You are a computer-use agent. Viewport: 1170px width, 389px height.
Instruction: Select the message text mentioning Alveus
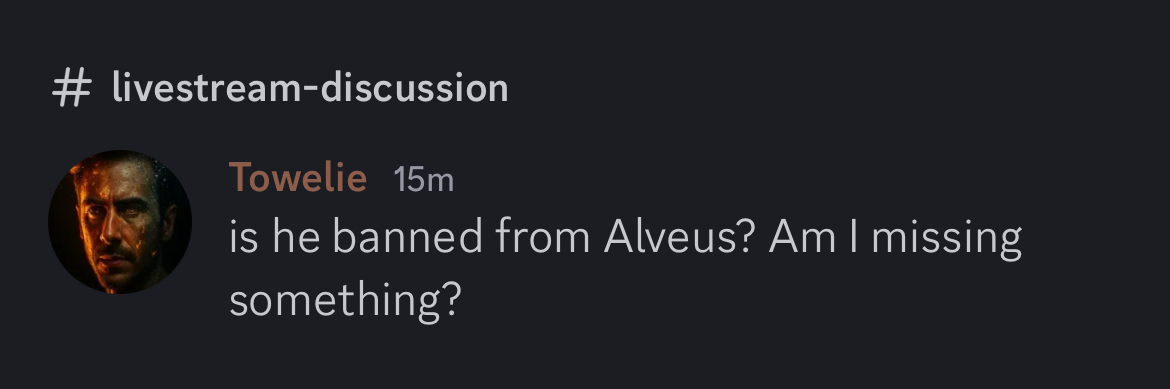(625, 270)
